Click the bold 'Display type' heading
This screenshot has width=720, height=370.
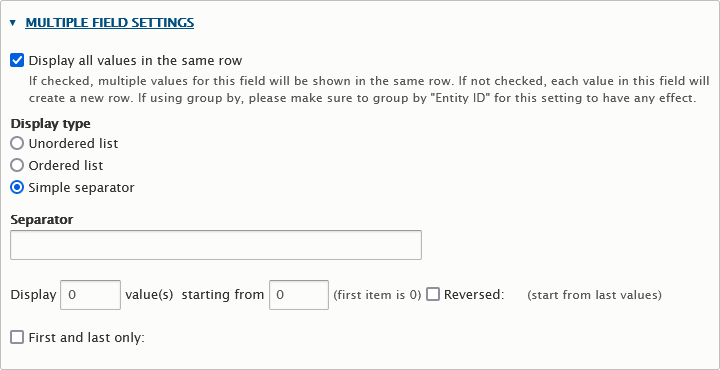click(x=51, y=124)
